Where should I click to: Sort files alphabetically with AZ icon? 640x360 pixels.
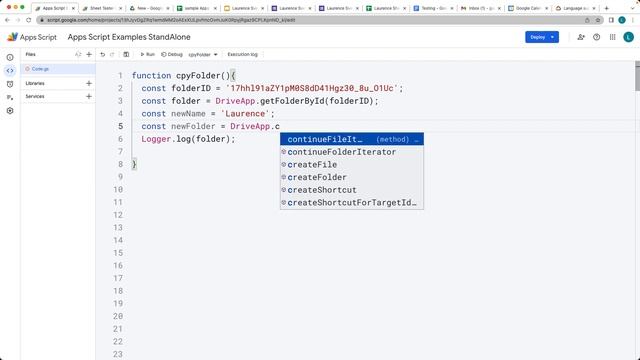point(78,54)
